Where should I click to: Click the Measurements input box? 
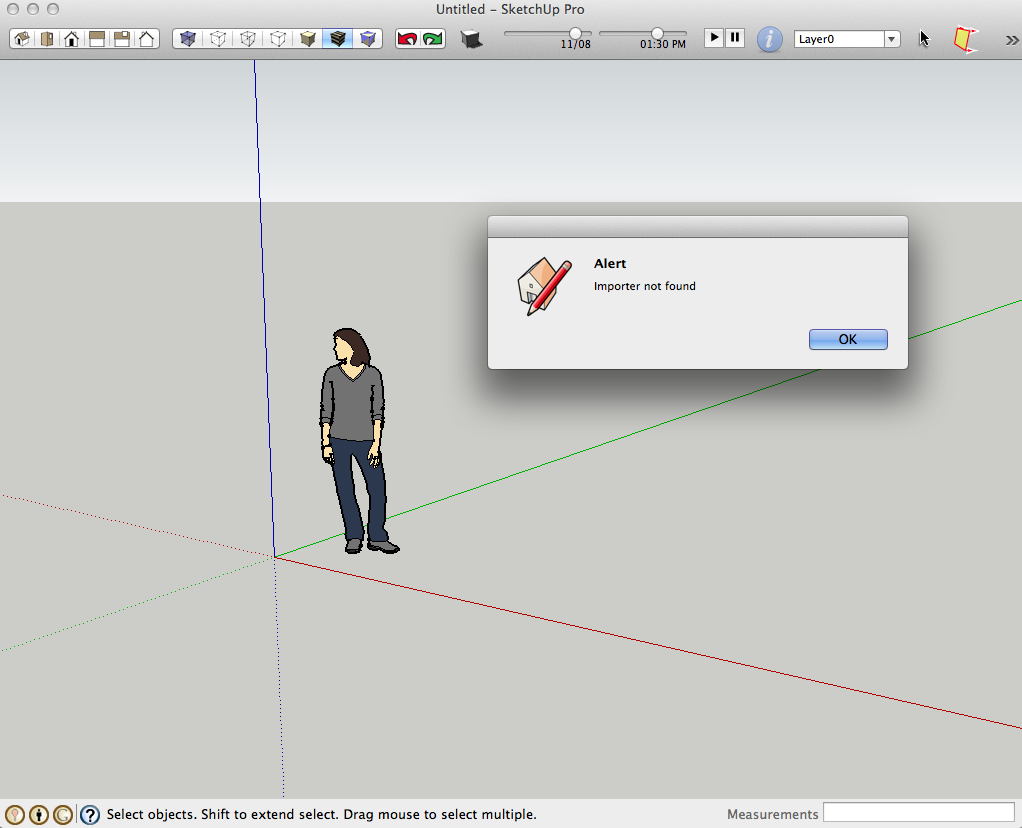(x=918, y=813)
